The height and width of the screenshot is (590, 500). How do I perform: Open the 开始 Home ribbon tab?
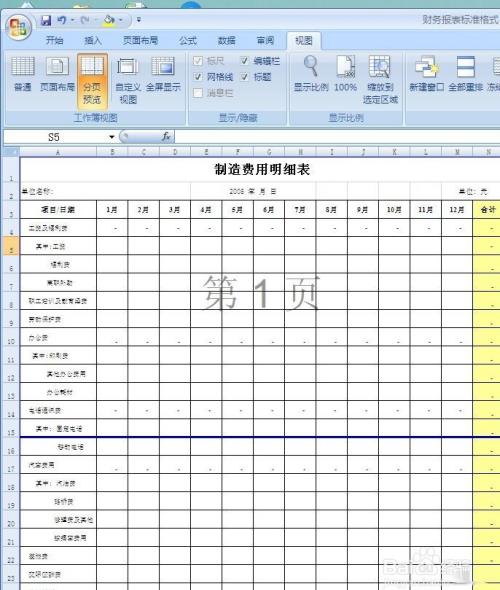tap(55, 40)
